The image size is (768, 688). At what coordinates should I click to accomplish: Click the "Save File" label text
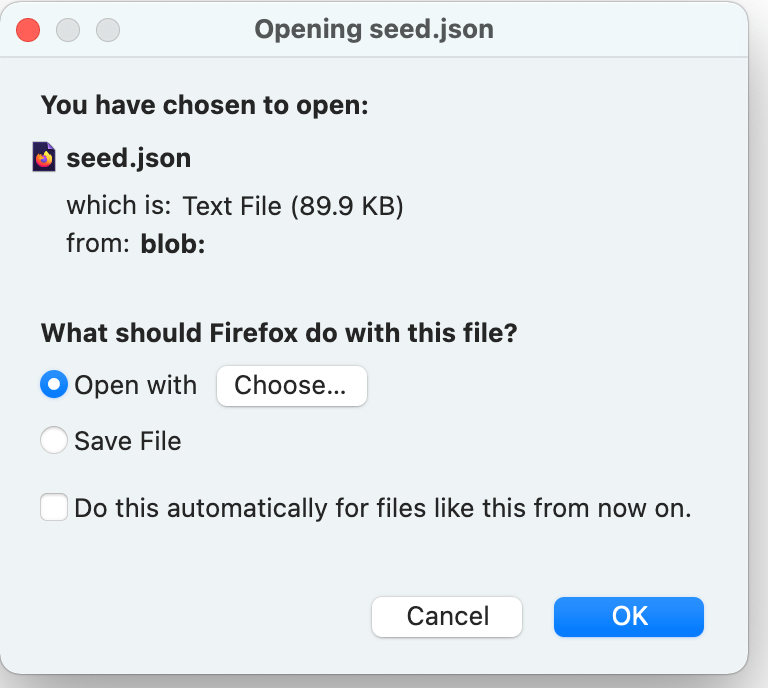pyautogui.click(x=128, y=441)
